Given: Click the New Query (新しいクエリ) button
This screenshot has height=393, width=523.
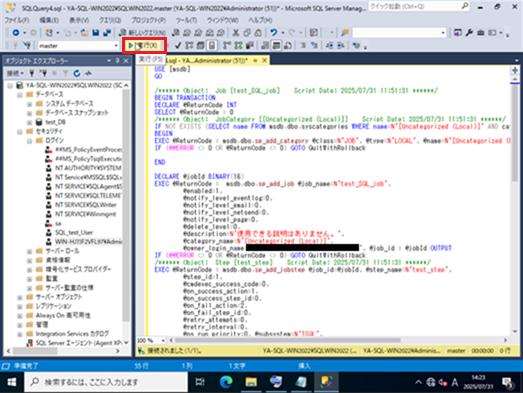Looking at the screenshot, I should tap(143, 33).
